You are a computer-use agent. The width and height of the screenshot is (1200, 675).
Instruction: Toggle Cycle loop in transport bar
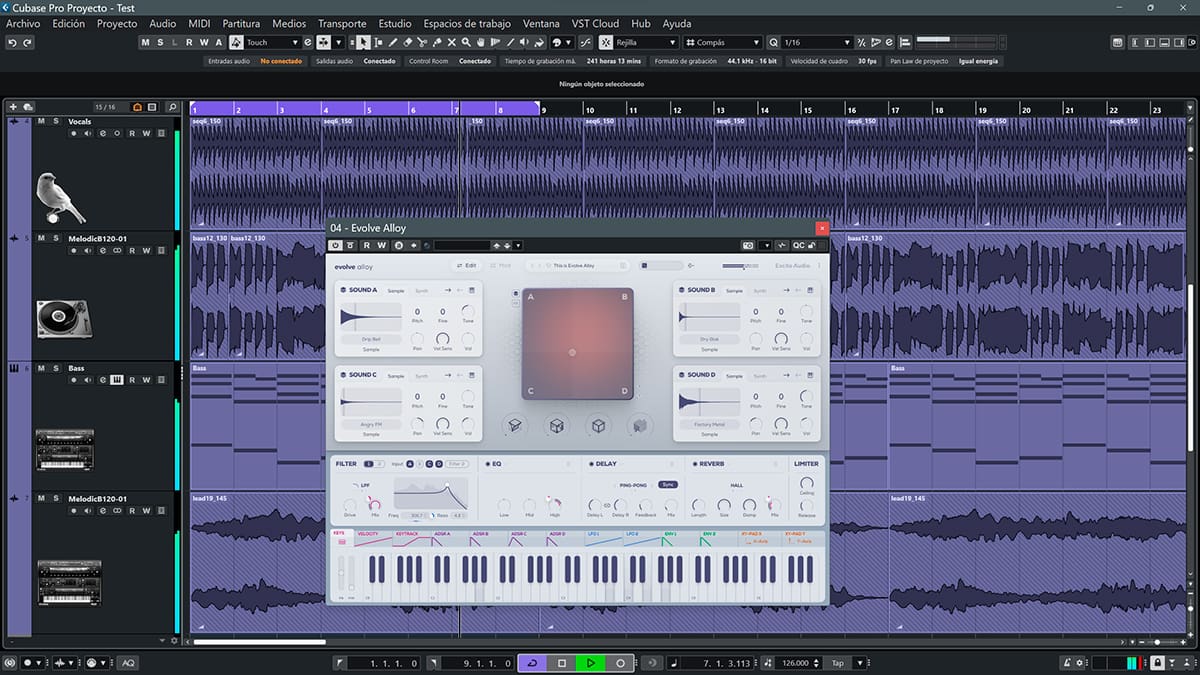tap(532, 663)
